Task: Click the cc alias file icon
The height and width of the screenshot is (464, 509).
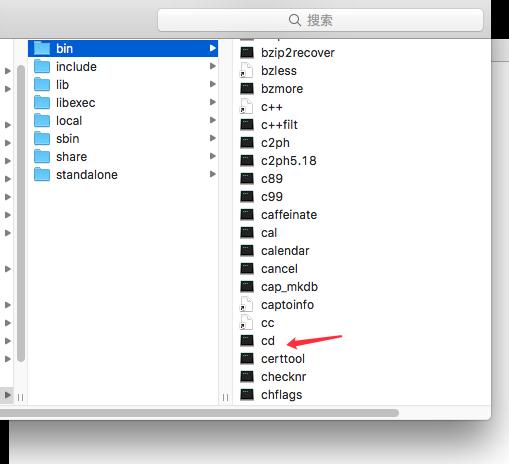Action: (246, 322)
